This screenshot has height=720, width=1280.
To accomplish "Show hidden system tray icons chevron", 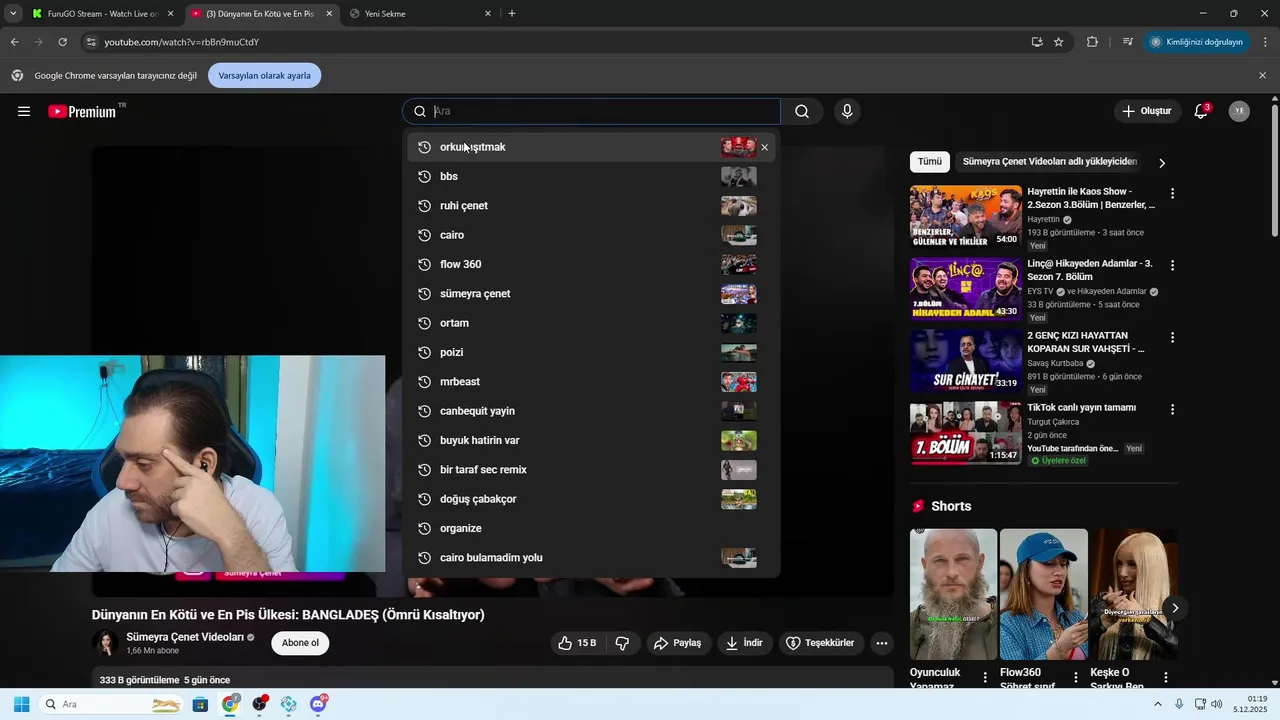I will 1158,704.
